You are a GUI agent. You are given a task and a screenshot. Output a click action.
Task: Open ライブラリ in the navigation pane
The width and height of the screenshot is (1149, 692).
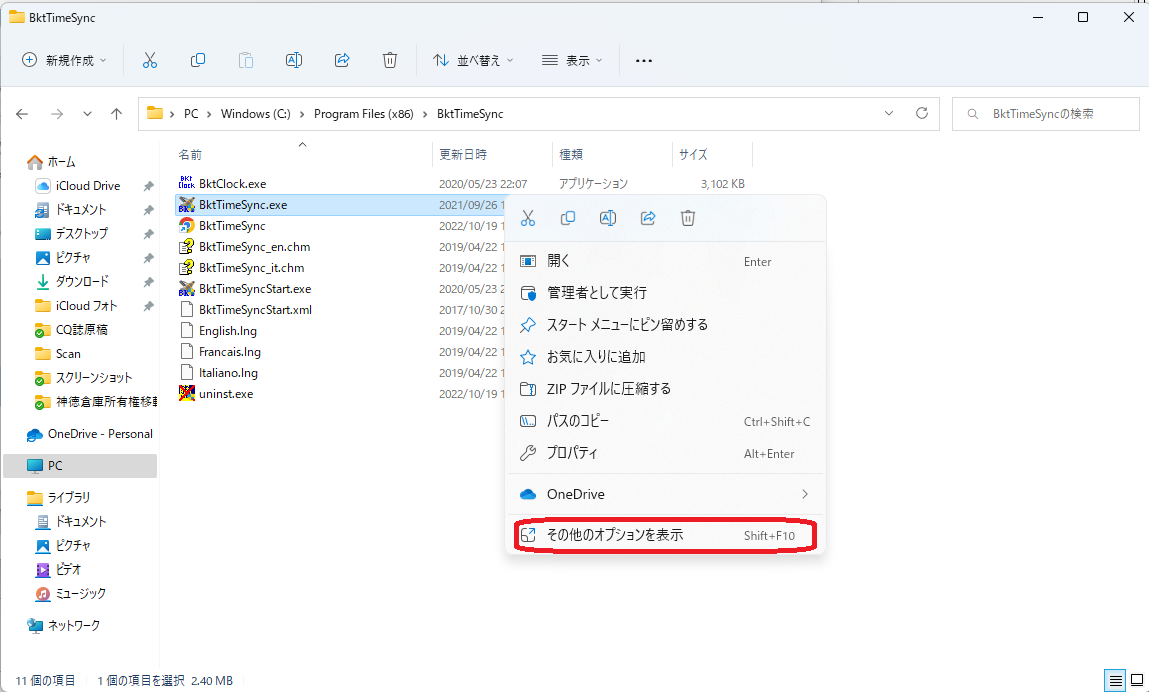(69, 497)
